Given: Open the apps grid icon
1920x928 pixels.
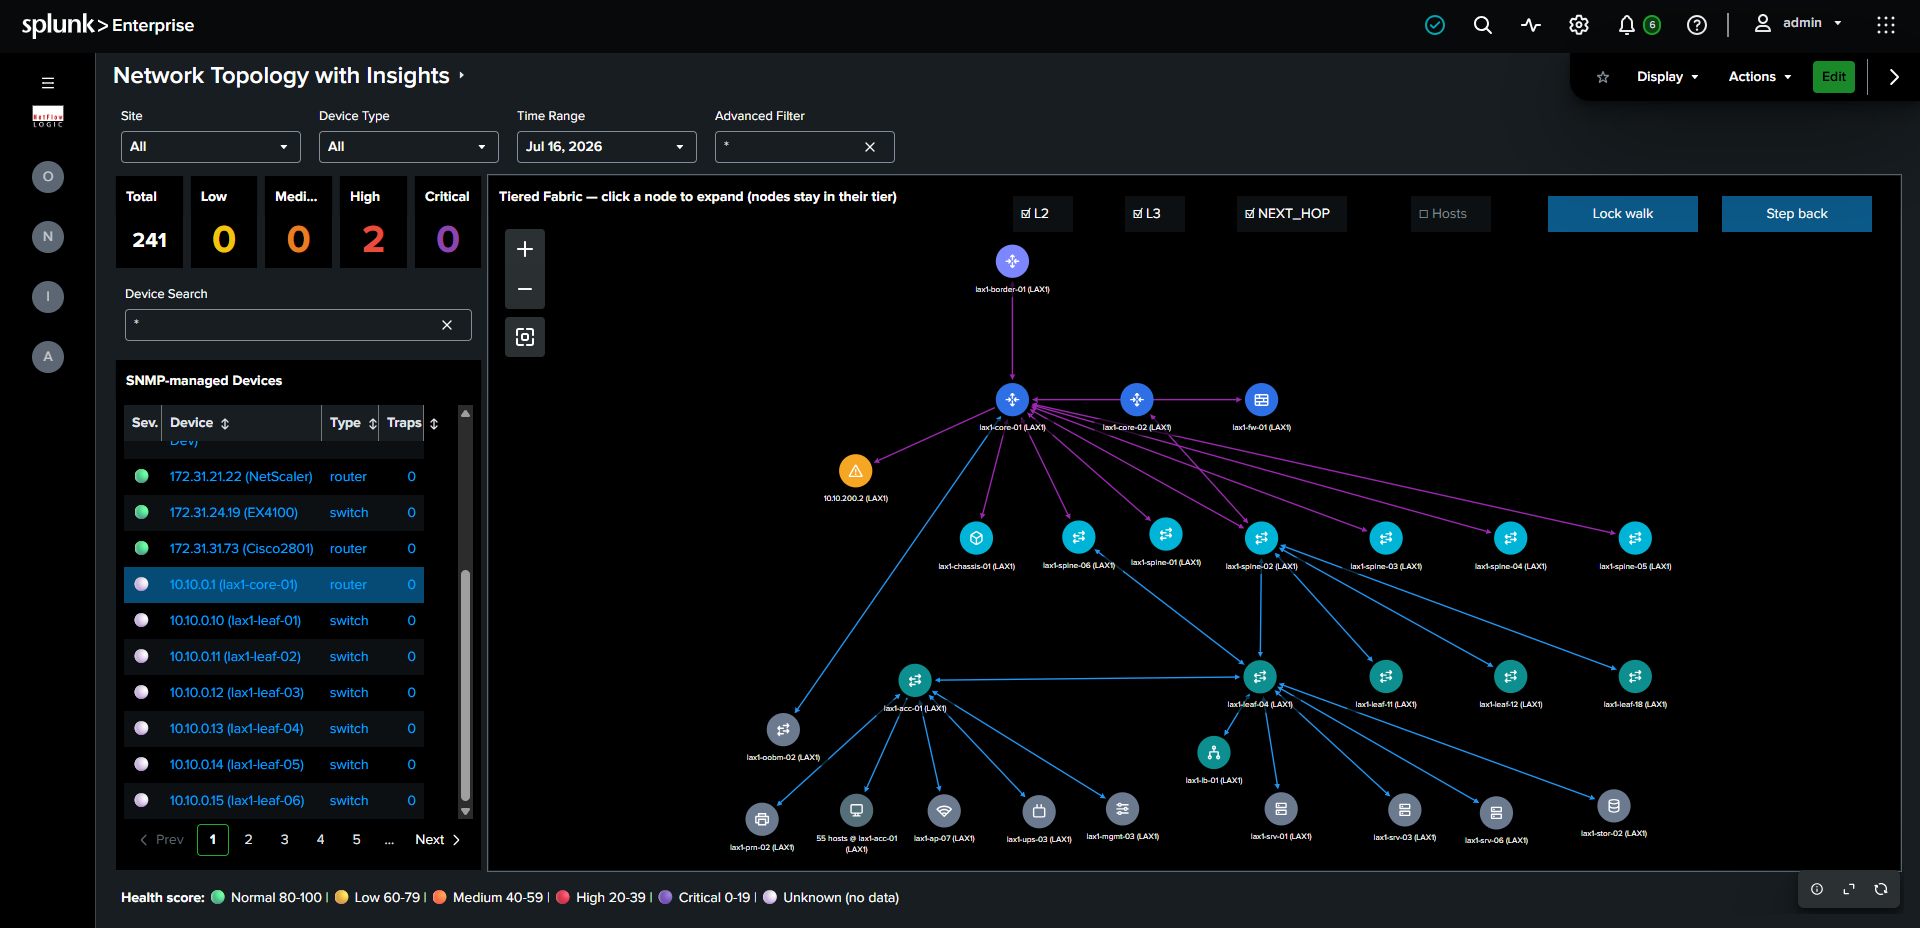Looking at the screenshot, I should 1886,25.
